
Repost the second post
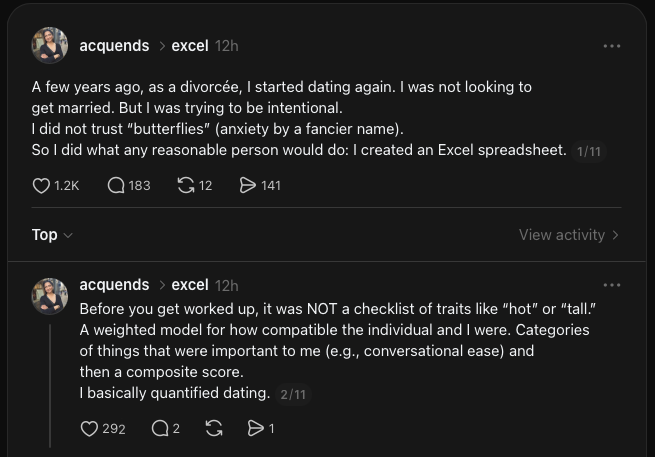pyautogui.click(x=213, y=428)
